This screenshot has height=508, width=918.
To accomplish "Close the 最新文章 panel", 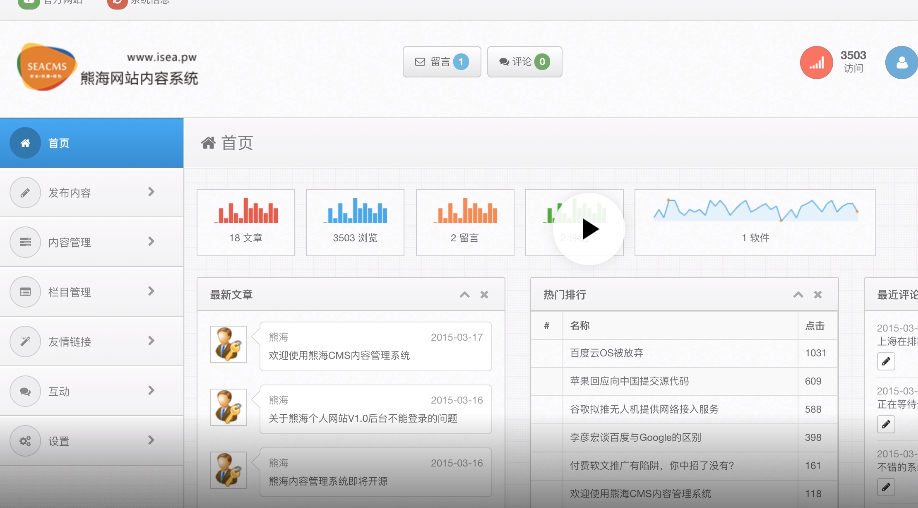I will pyautogui.click(x=484, y=295).
